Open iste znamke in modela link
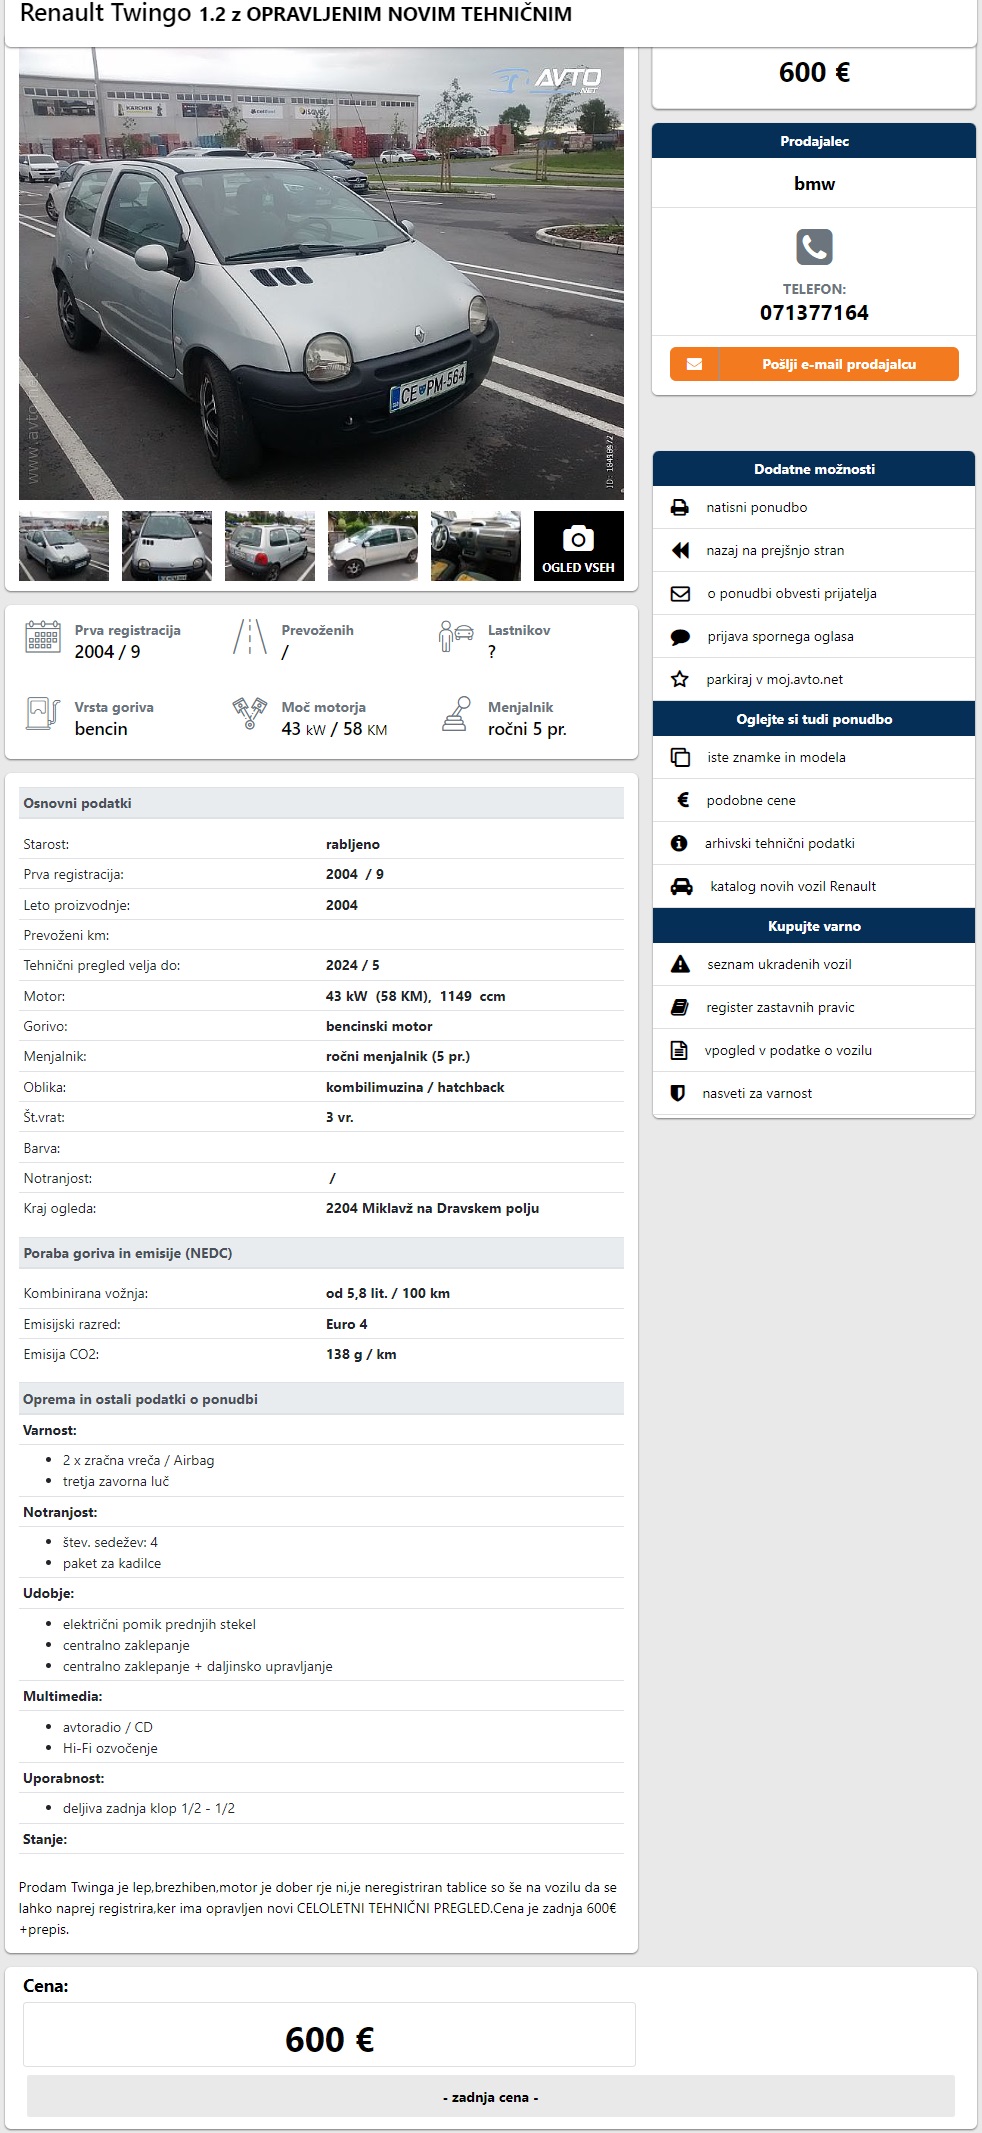982x2133 pixels. [x=776, y=757]
